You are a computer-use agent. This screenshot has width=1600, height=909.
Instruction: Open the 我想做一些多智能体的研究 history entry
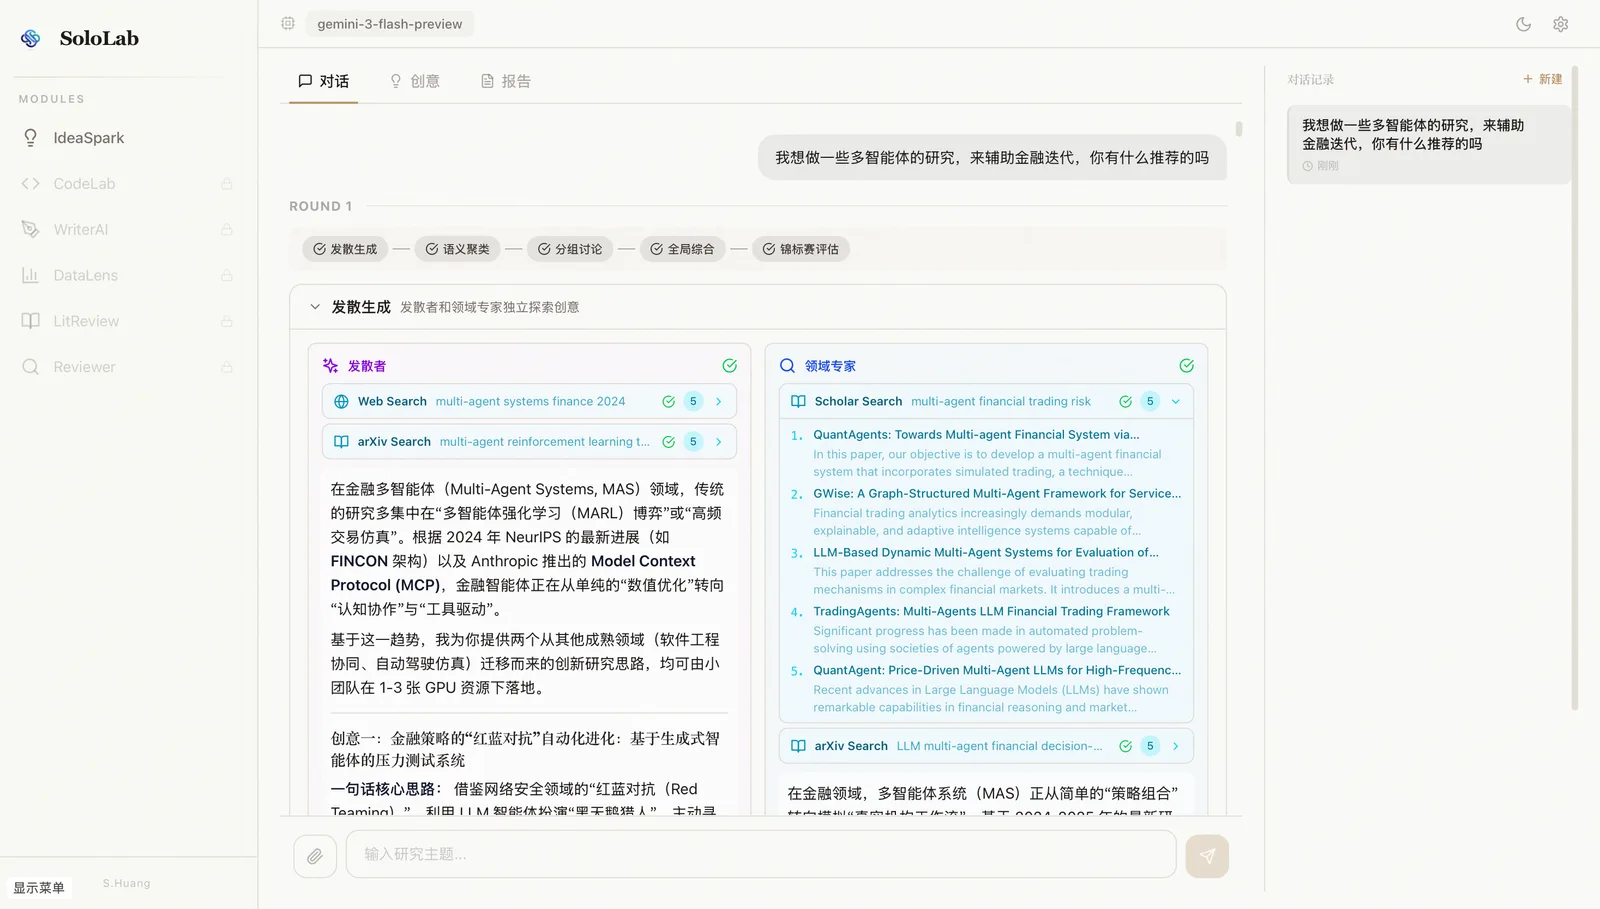1428,144
